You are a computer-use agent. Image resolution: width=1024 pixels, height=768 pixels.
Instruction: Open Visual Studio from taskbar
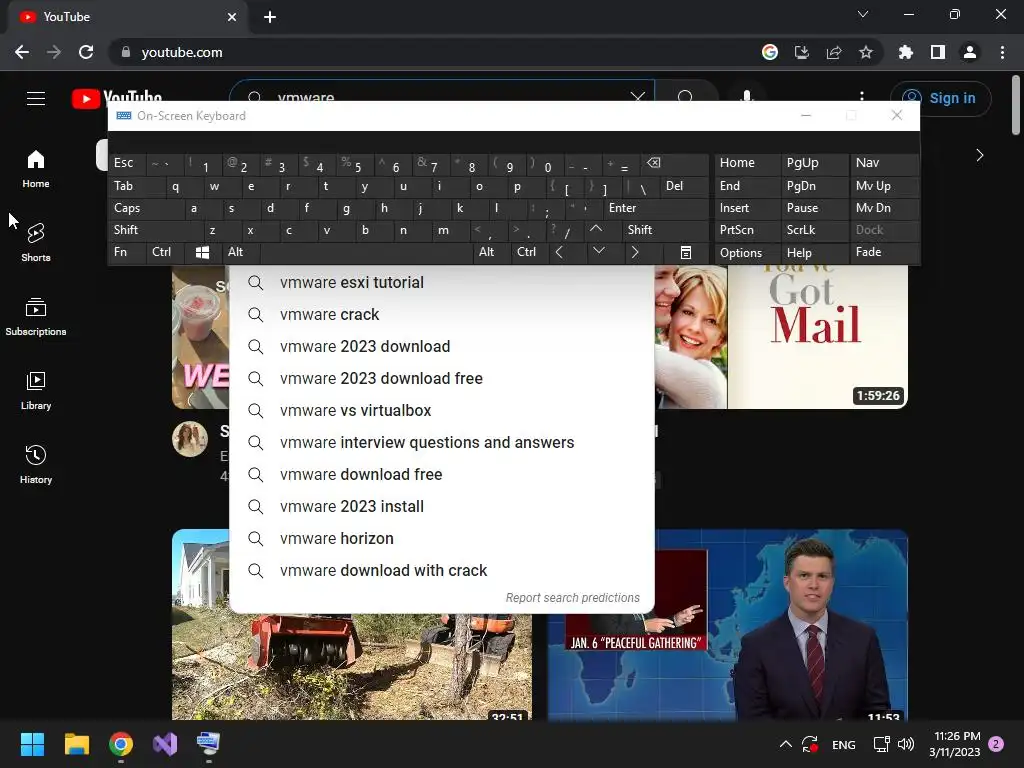165,744
